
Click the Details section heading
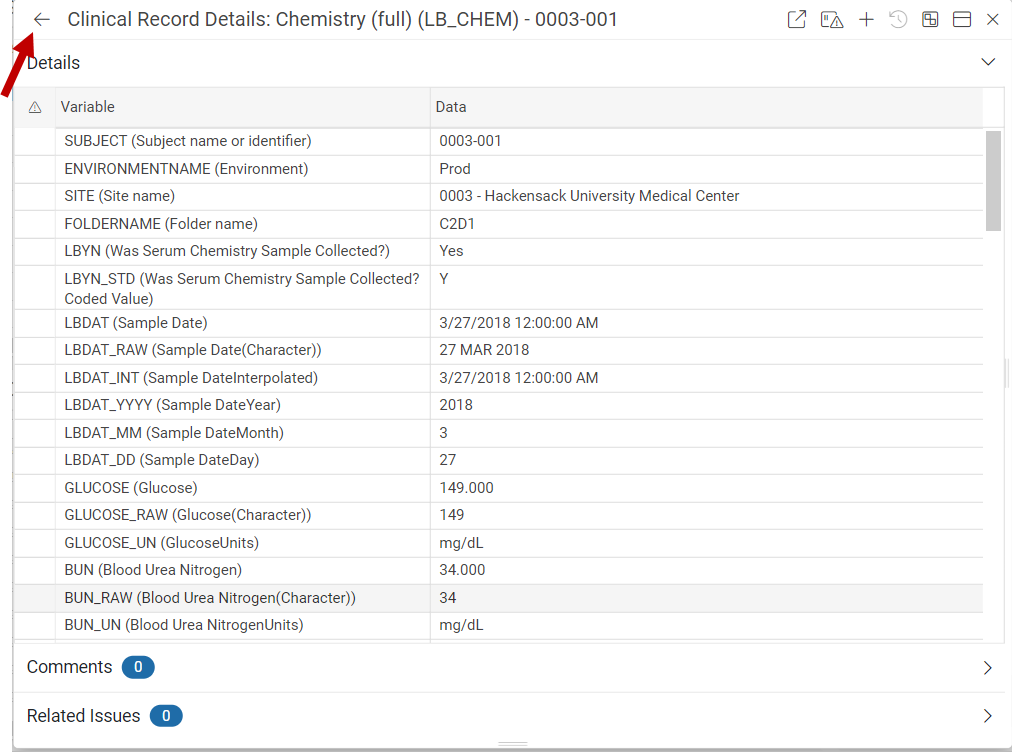pos(54,63)
